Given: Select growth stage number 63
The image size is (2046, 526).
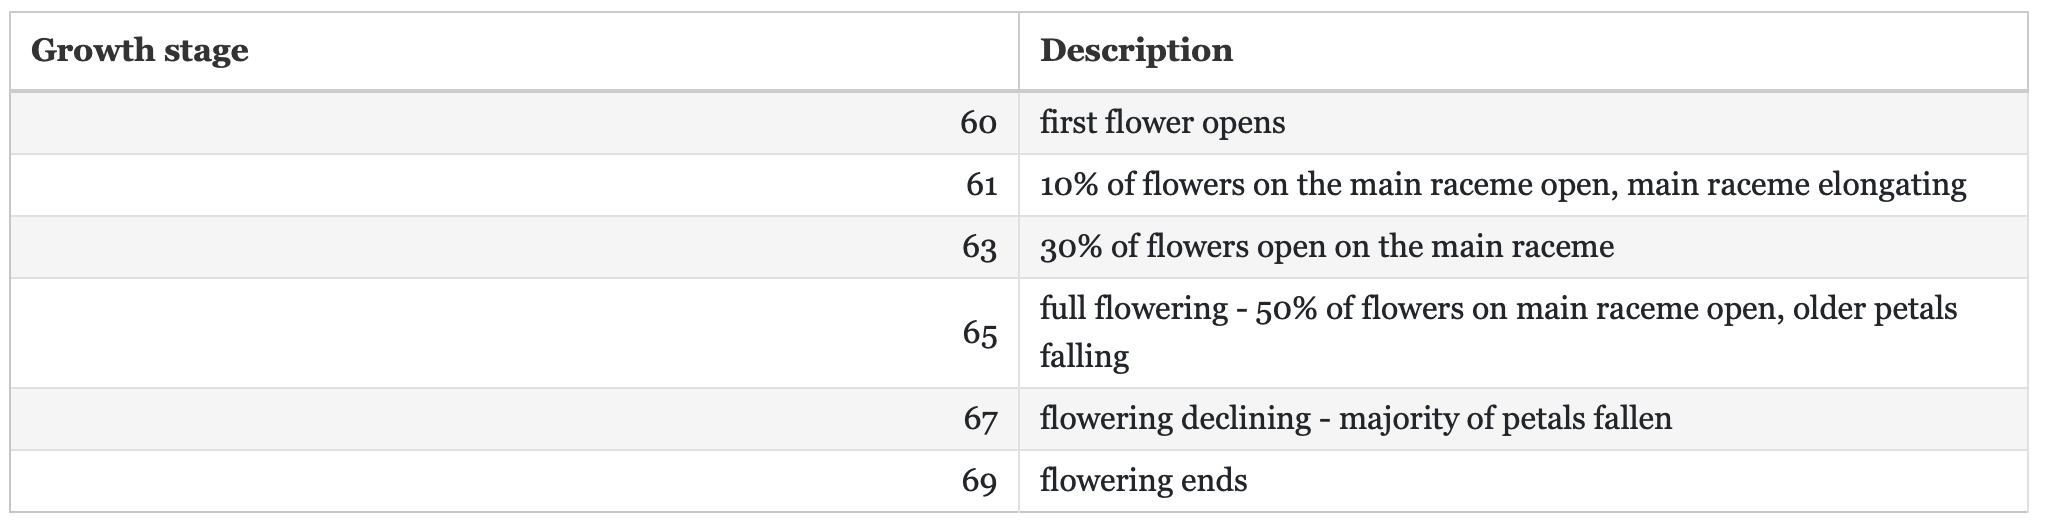Looking at the screenshot, I should pos(979,247).
